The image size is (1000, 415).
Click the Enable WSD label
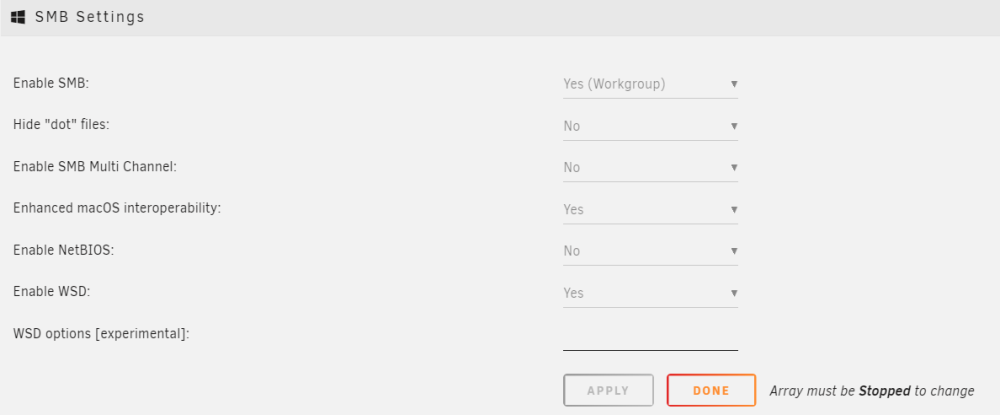pyautogui.click(x=52, y=292)
